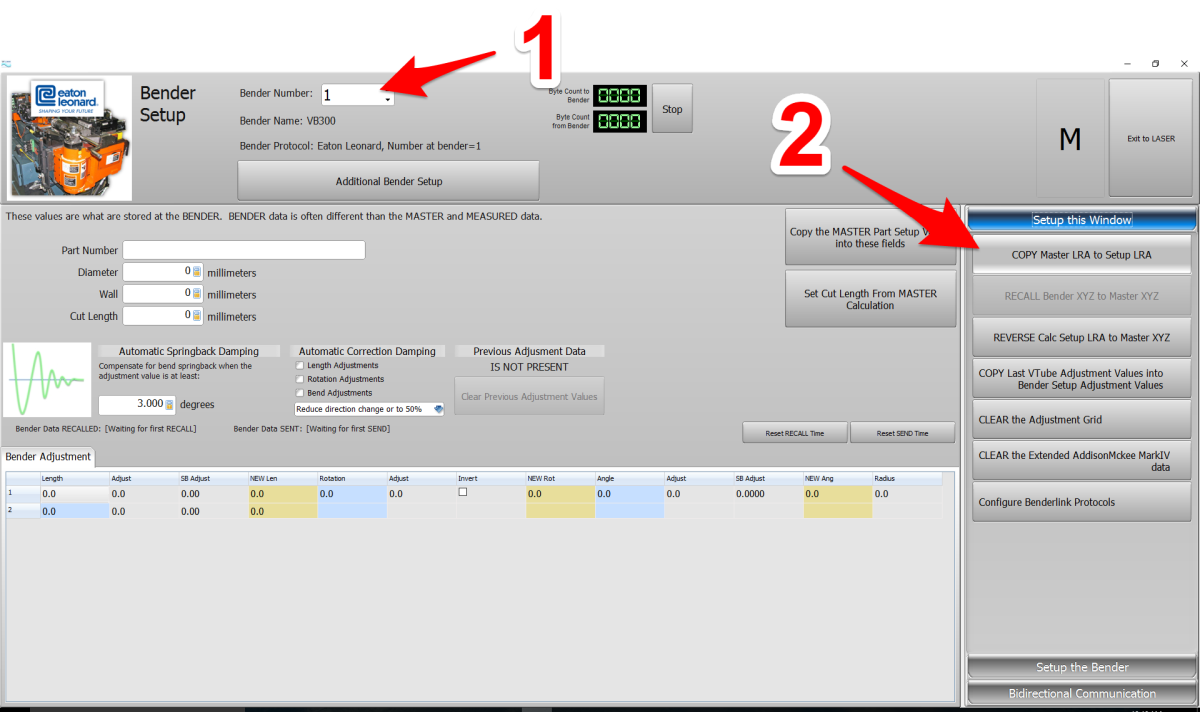1200x712 pixels.
Task: Open the Bender Number dropdown
Action: [x=387, y=98]
